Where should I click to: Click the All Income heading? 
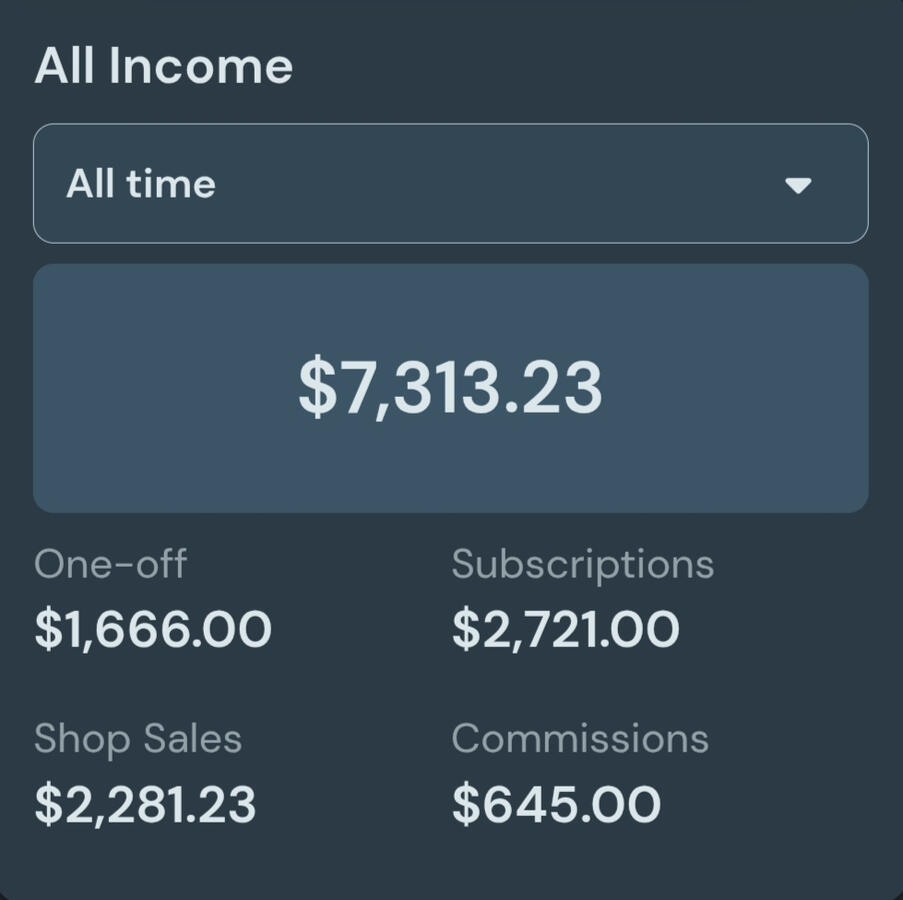164,67
